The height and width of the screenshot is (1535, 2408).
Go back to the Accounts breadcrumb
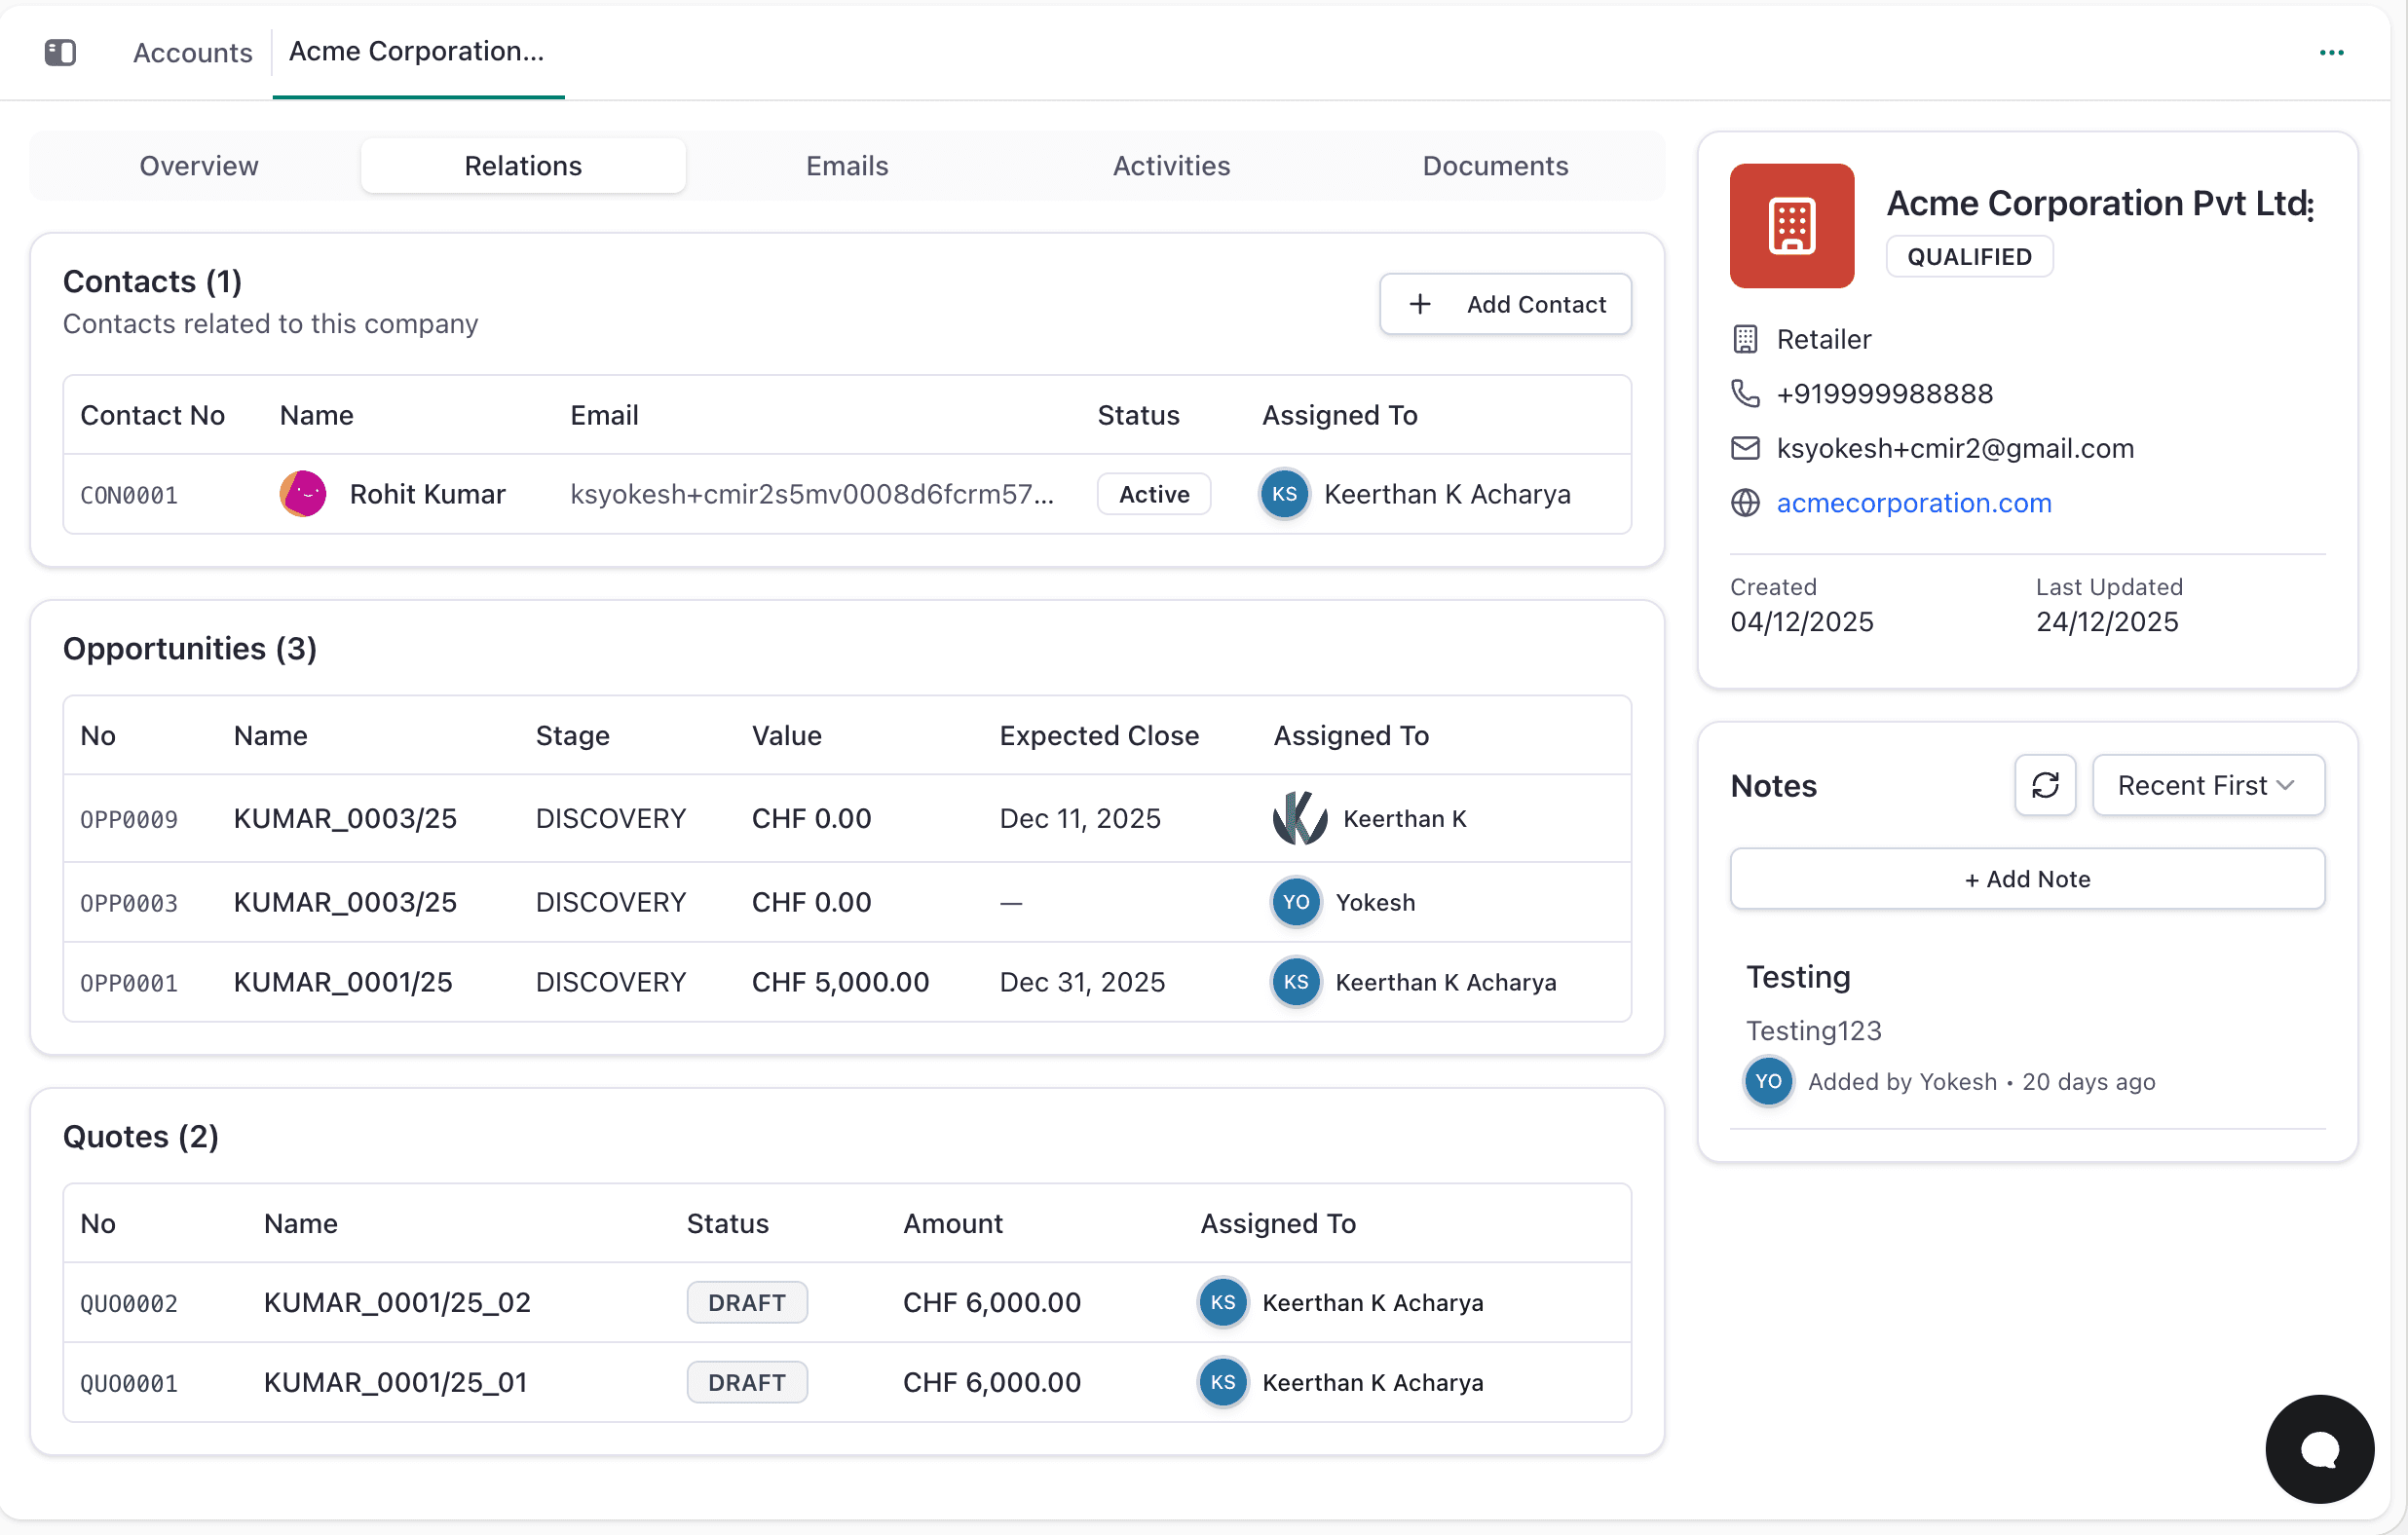point(192,52)
